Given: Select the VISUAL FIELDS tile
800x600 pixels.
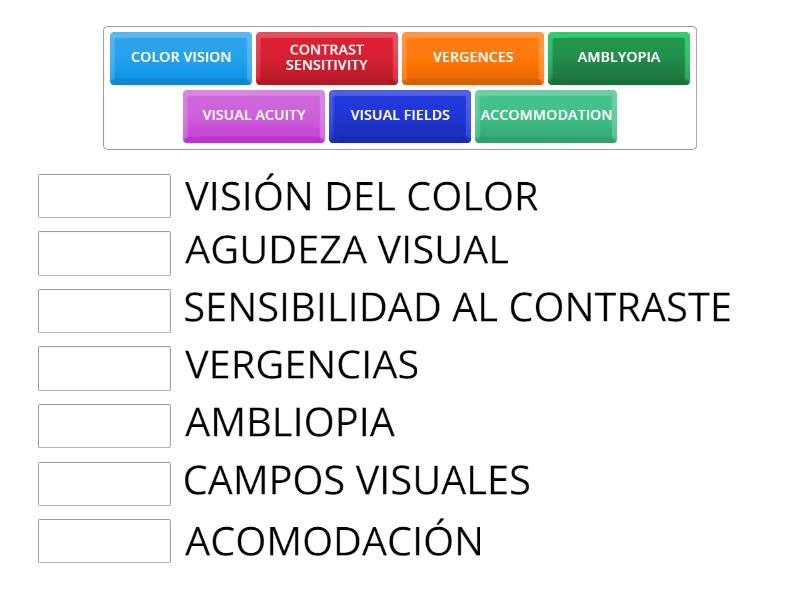Looking at the screenshot, I should tap(398, 115).
